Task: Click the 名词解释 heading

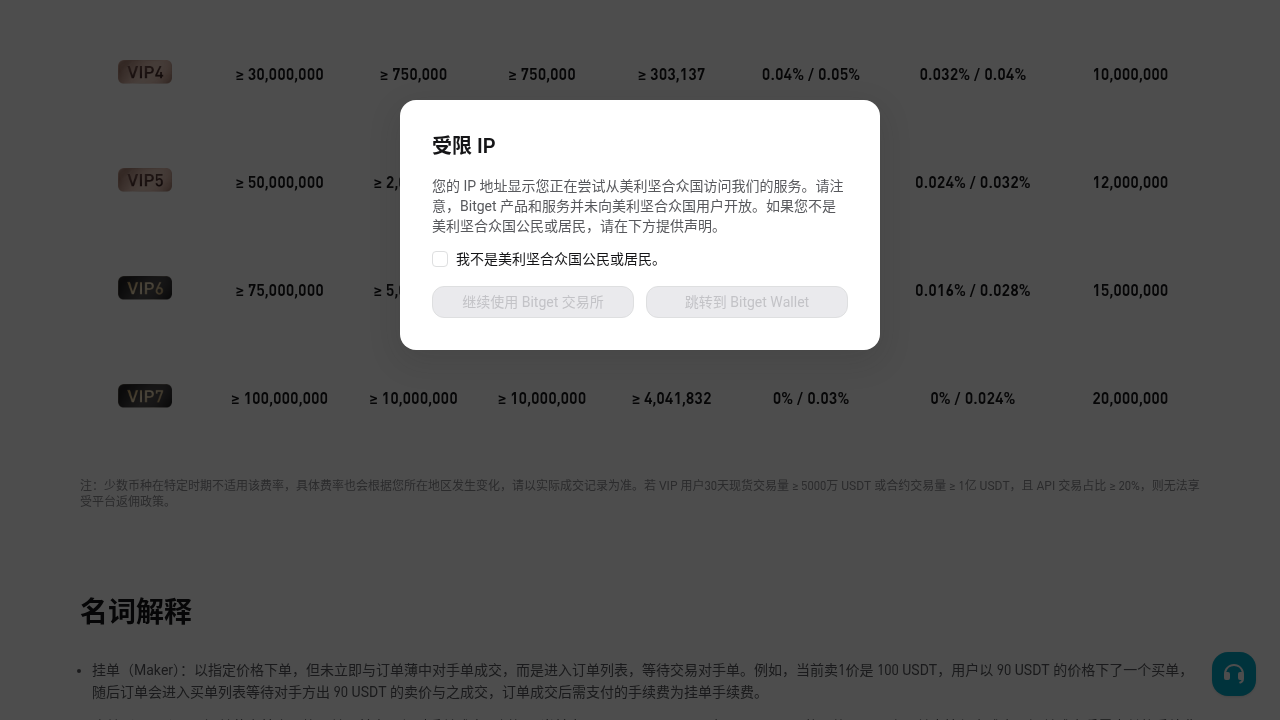Action: [x=136, y=611]
